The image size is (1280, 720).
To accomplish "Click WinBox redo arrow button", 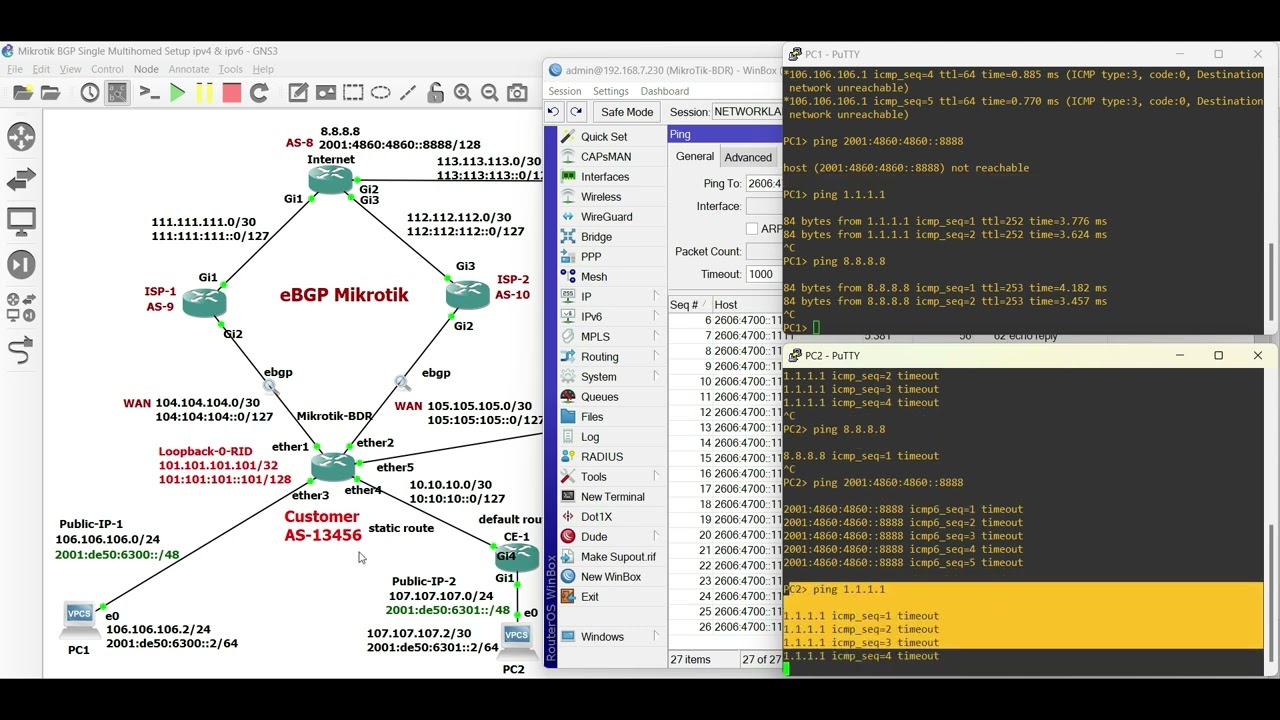I will (x=575, y=112).
